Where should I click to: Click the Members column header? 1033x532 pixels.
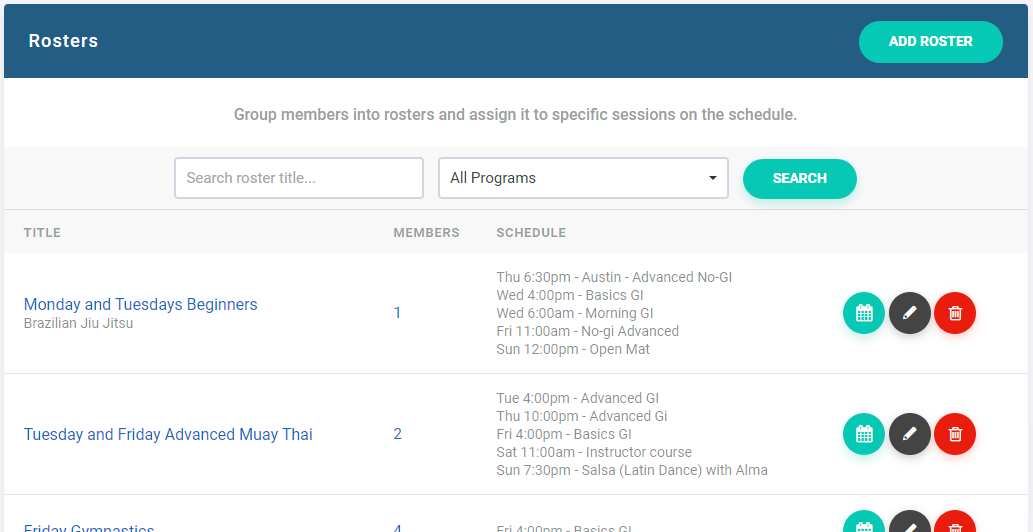click(x=426, y=233)
